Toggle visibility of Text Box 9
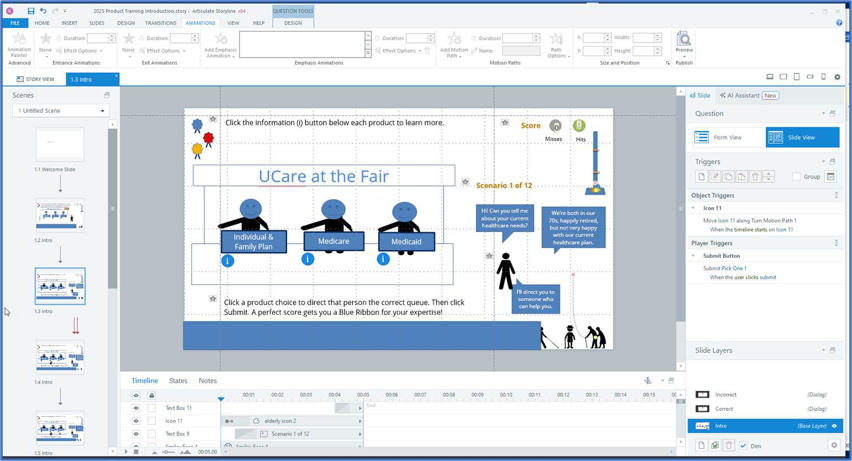This screenshot has width=852, height=461. [136, 434]
